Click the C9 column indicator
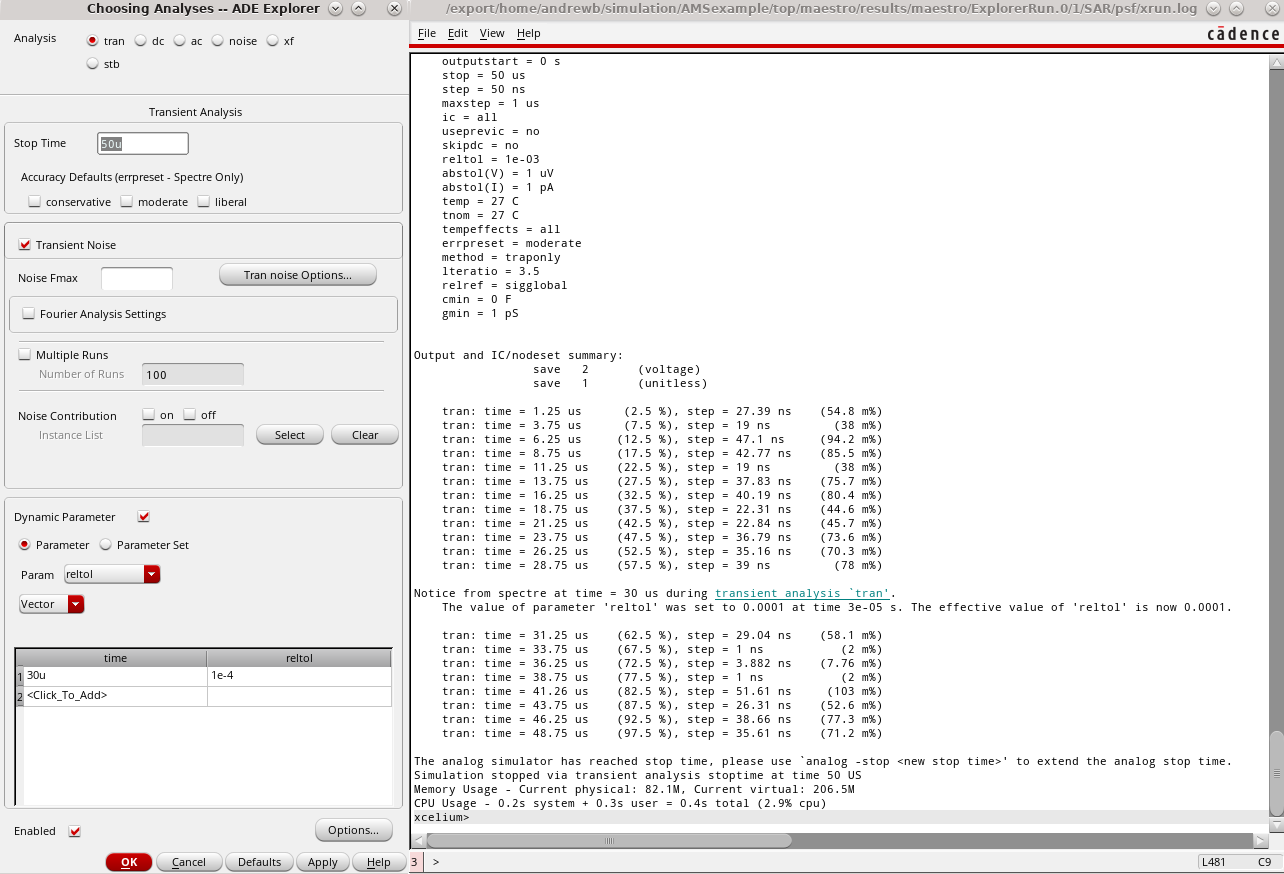Image resolution: width=1284 pixels, height=874 pixels. 1265,862
